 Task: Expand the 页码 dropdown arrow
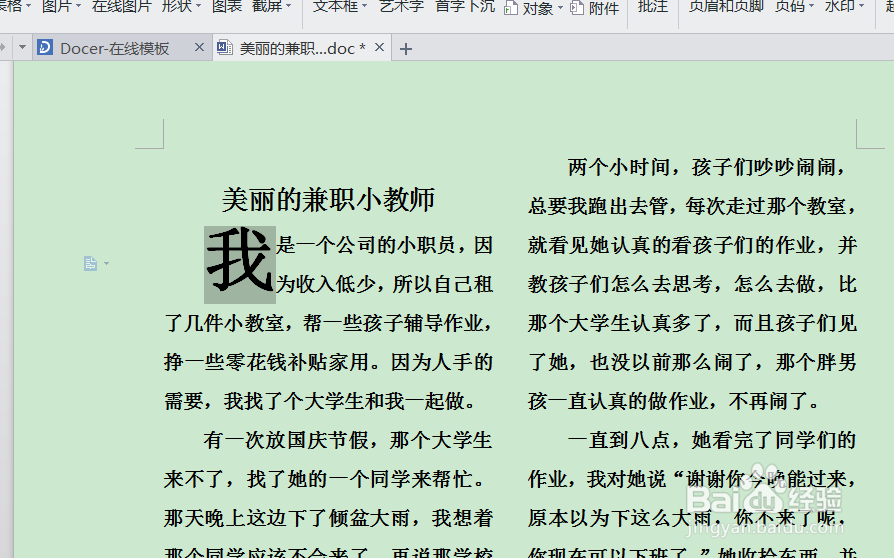click(x=811, y=6)
